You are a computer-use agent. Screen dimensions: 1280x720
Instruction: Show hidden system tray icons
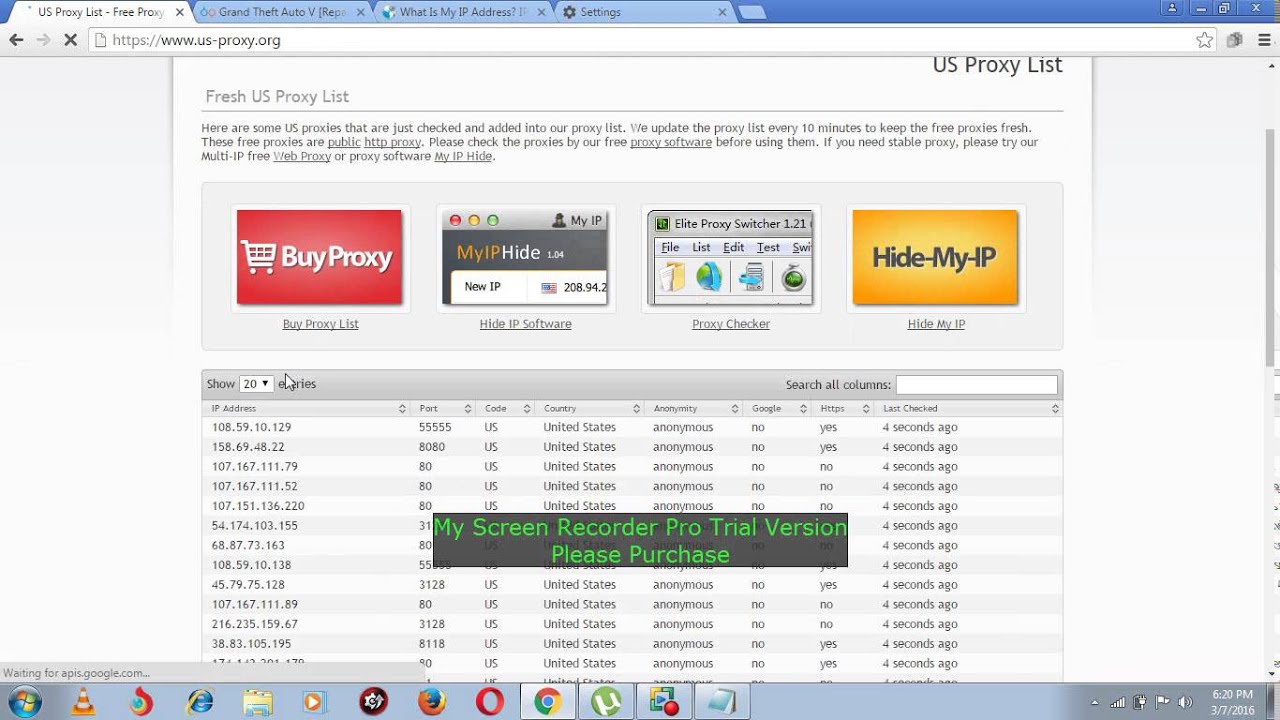click(1094, 702)
